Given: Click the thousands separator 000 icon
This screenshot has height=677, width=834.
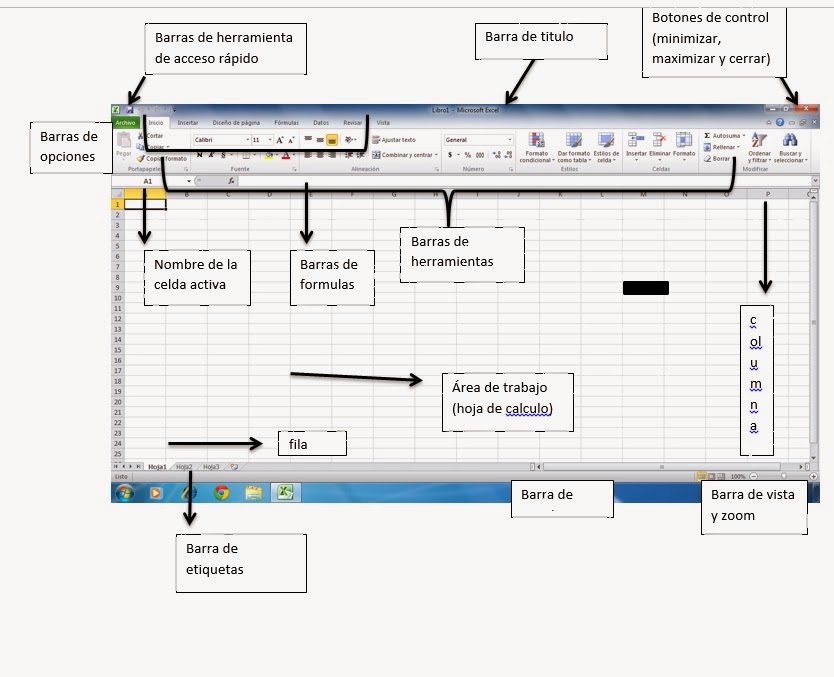Looking at the screenshot, I should point(480,155).
